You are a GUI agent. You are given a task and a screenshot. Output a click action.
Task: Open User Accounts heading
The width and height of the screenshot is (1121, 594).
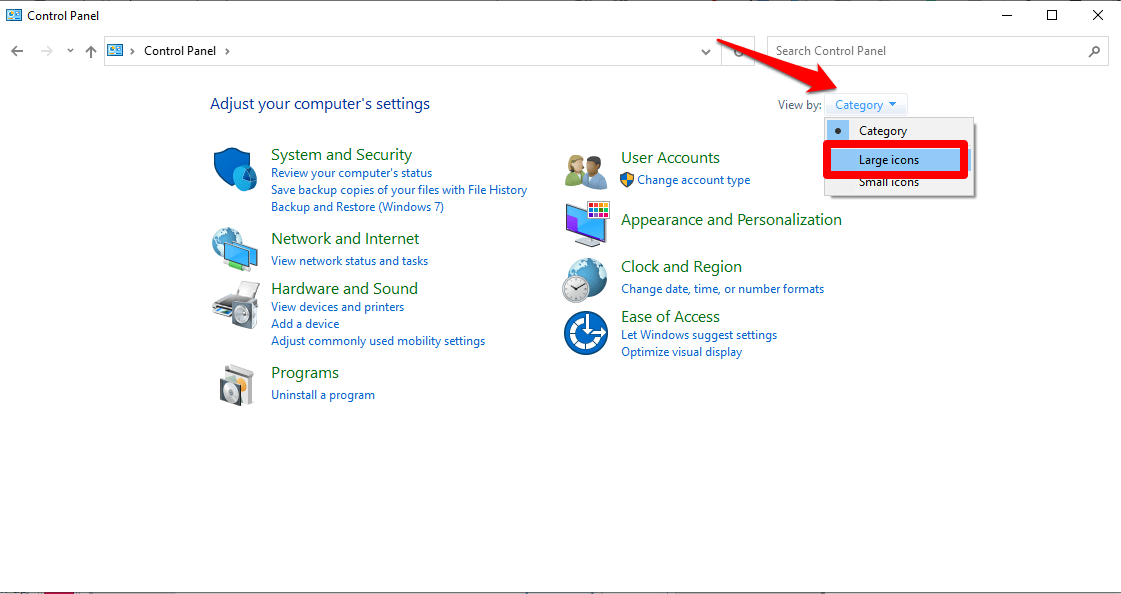pos(669,157)
